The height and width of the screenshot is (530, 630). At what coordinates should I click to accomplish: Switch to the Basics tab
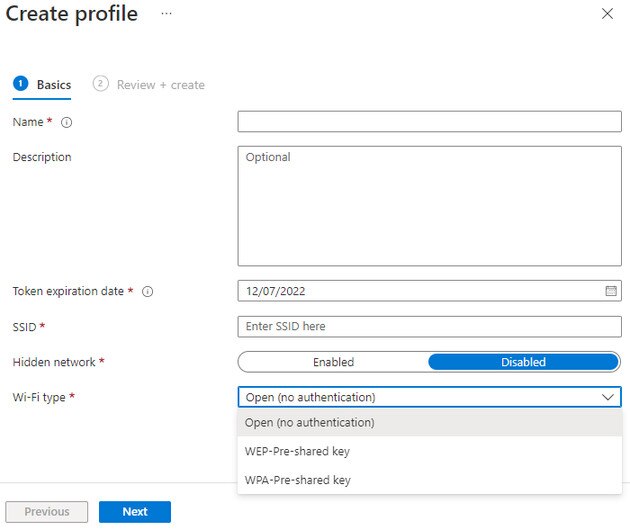click(x=53, y=85)
